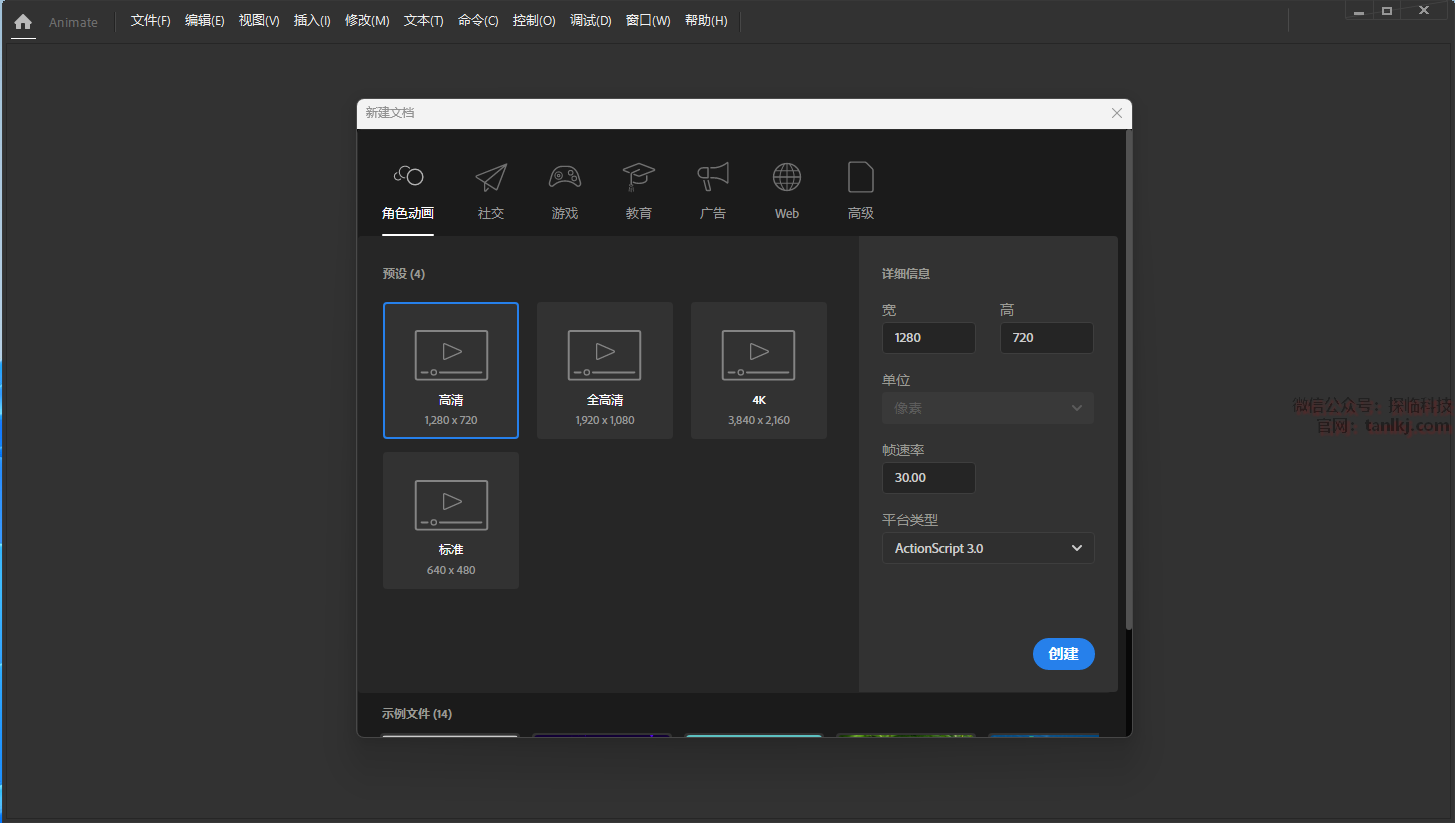Select the 教育 (Education) graduation cap icon
Viewport: 1455px width, 823px height.
(639, 178)
